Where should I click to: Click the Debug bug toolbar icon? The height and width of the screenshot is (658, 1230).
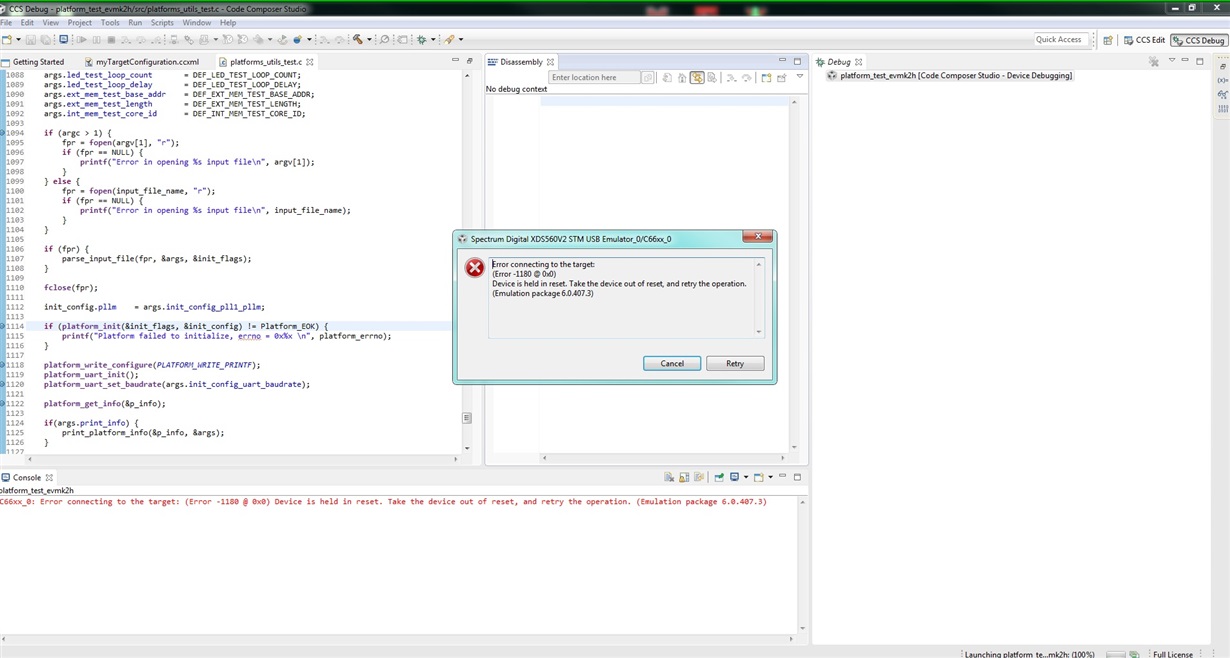[x=421, y=40]
